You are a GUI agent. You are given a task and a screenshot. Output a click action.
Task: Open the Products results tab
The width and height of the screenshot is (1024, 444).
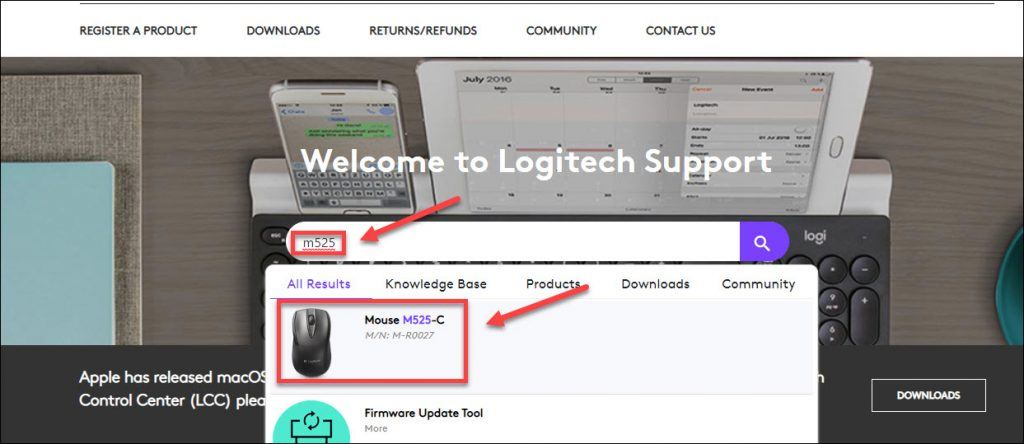pyautogui.click(x=553, y=284)
